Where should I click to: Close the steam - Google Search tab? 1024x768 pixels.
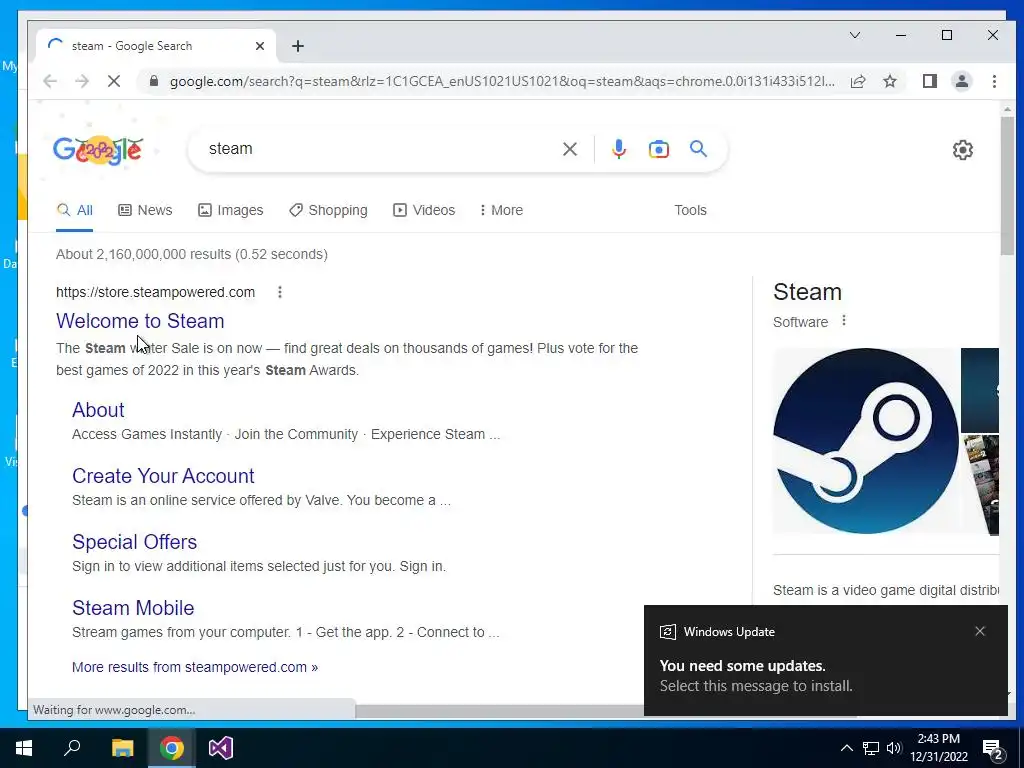tap(260, 46)
